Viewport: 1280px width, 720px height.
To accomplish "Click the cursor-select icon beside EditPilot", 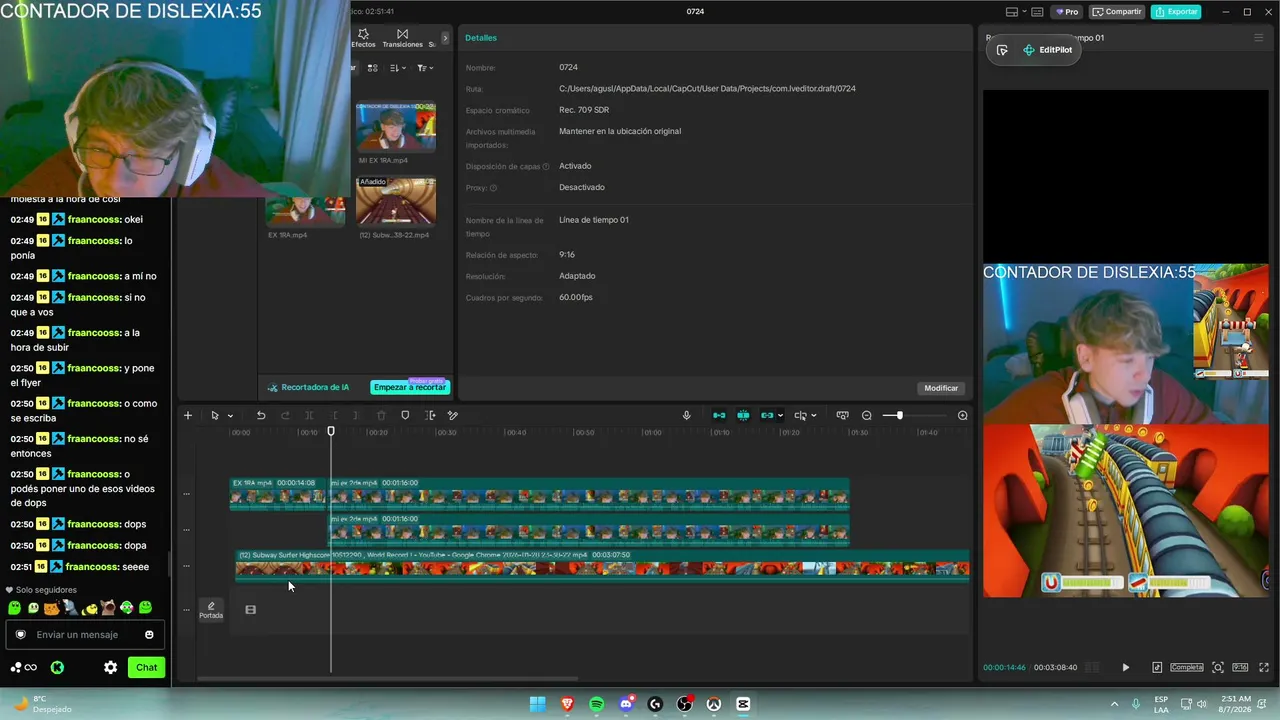I will (x=1002, y=50).
